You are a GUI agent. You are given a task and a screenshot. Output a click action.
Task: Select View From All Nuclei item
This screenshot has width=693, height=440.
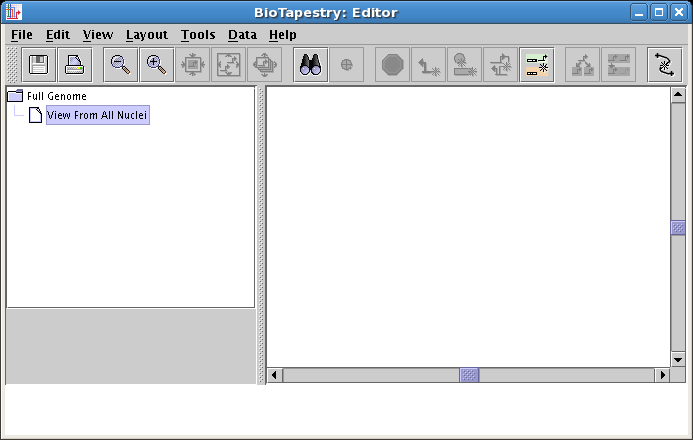point(97,115)
